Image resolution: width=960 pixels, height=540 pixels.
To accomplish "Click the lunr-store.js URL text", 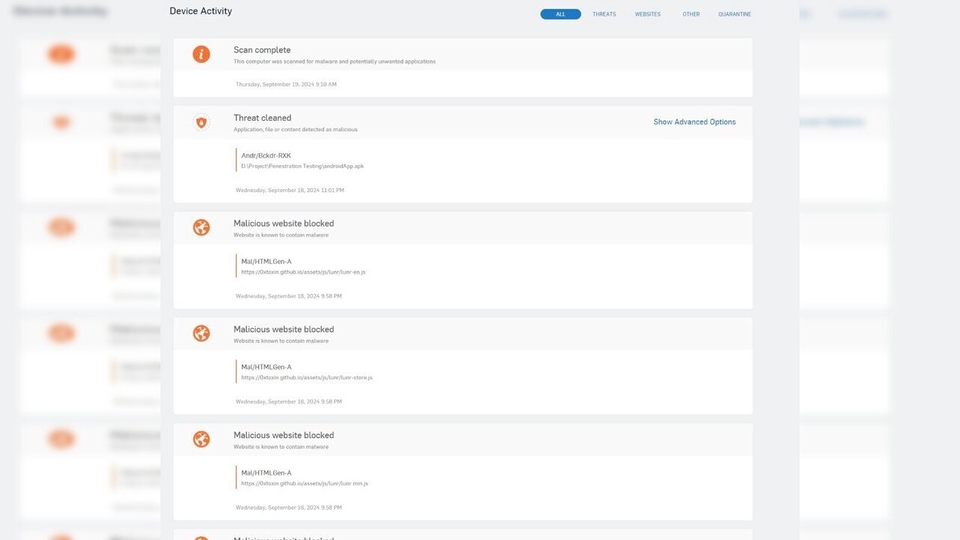I will tap(307, 378).
